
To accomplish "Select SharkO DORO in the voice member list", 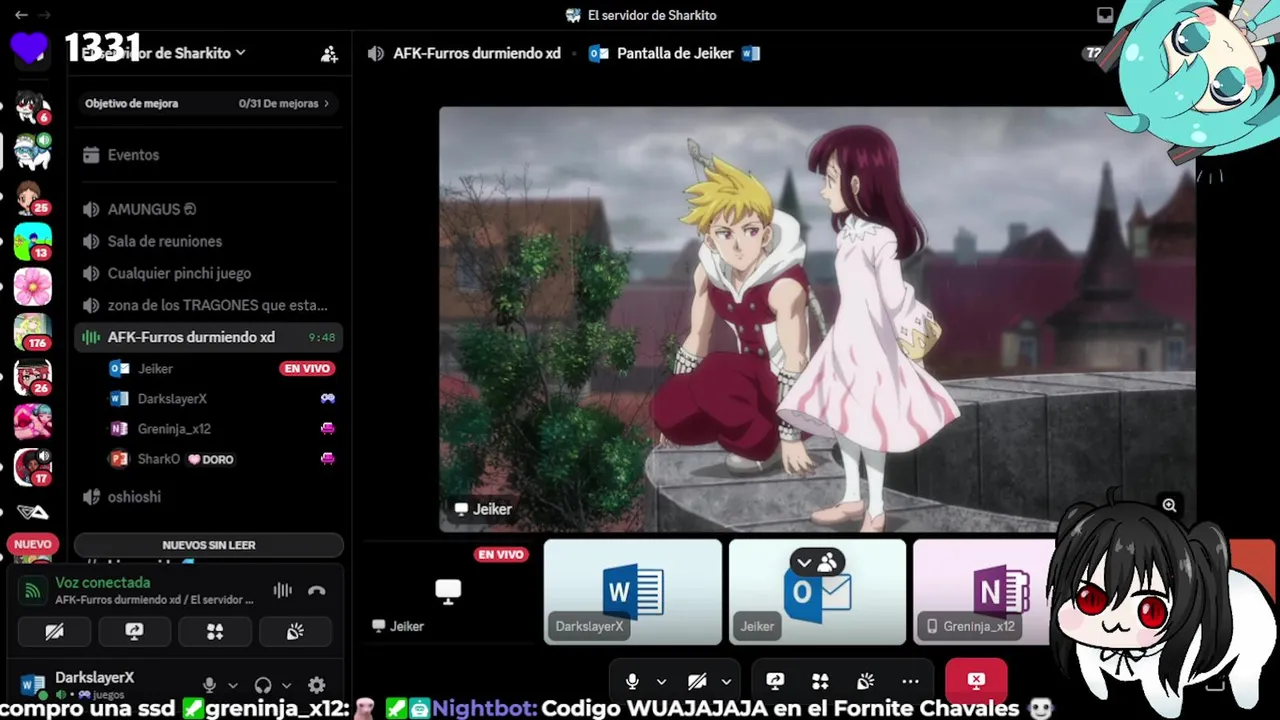I will (x=222, y=459).
